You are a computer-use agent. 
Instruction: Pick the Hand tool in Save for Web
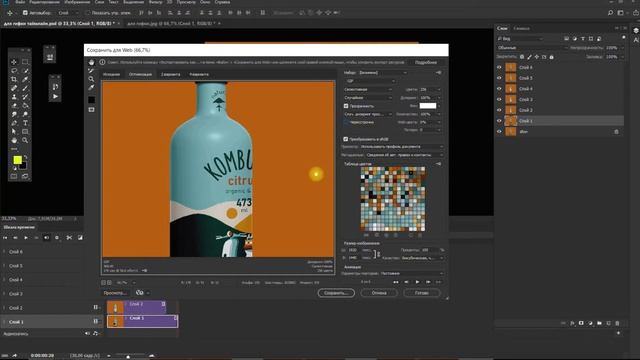click(91, 62)
